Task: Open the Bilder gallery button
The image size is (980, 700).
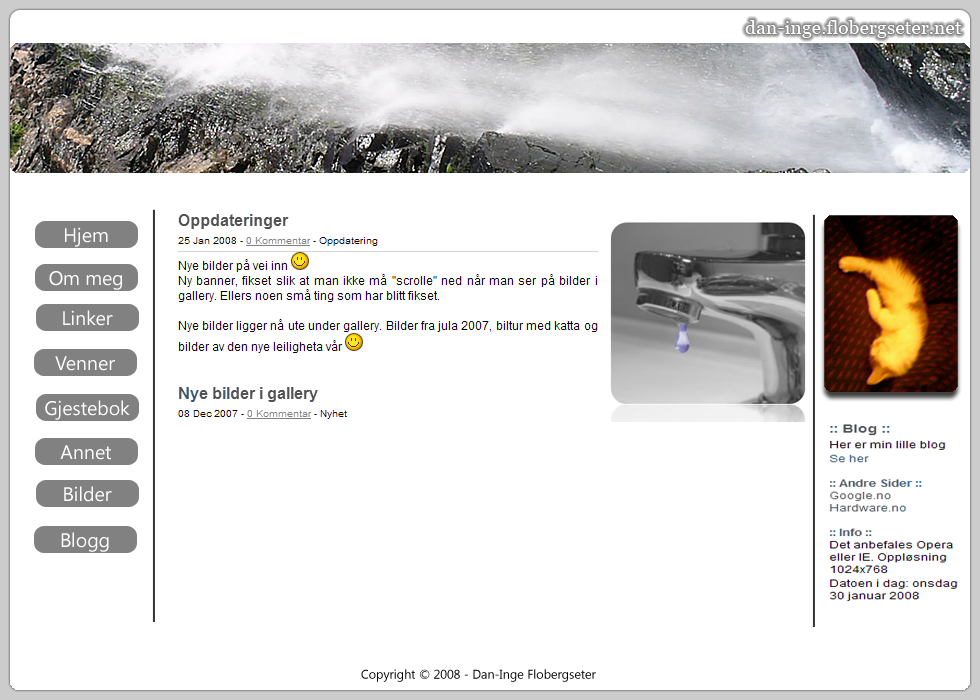Action: click(88, 493)
